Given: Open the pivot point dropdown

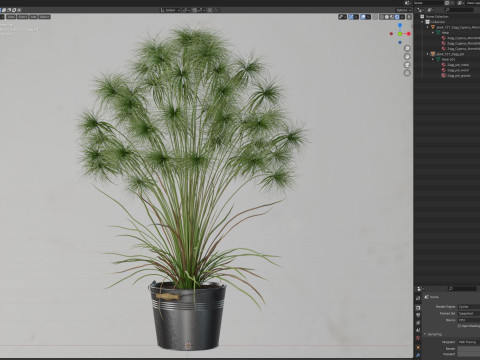Looking at the screenshot, I should (x=187, y=10).
